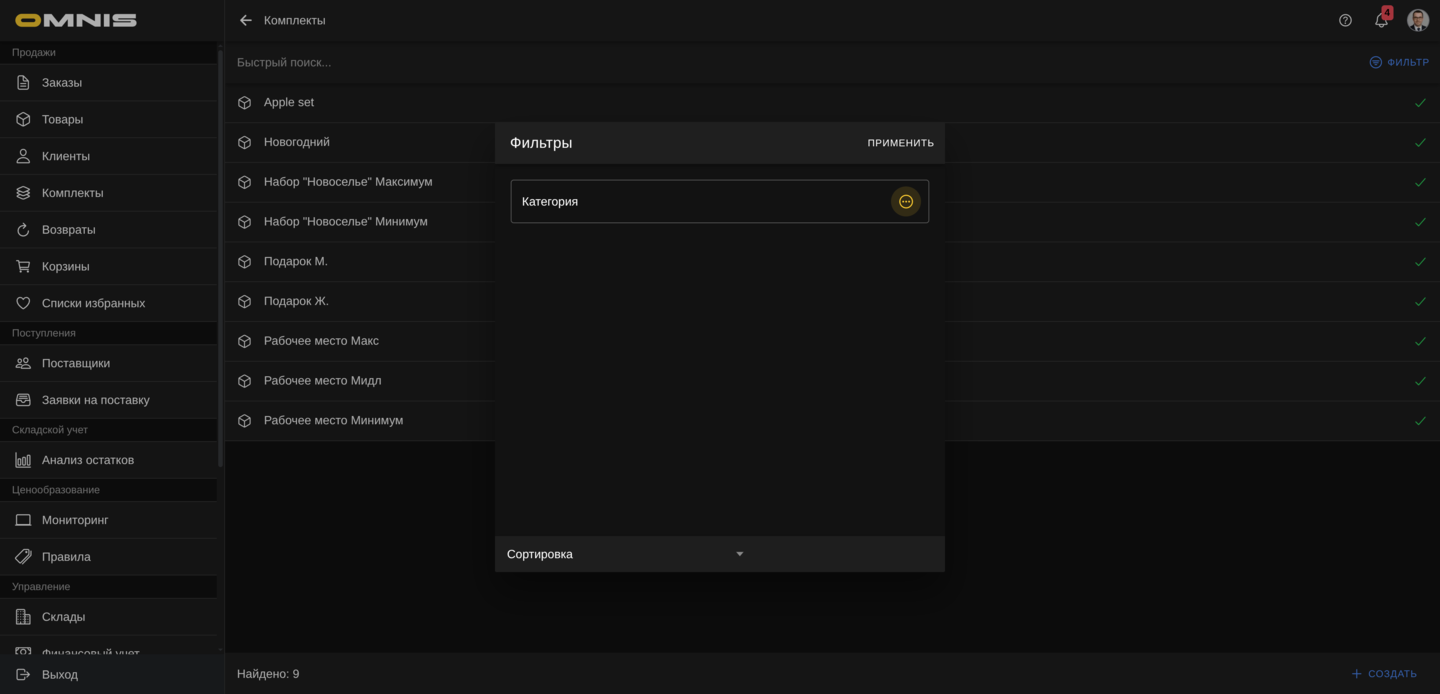Open the Фильтр panel in the top right

1399,62
